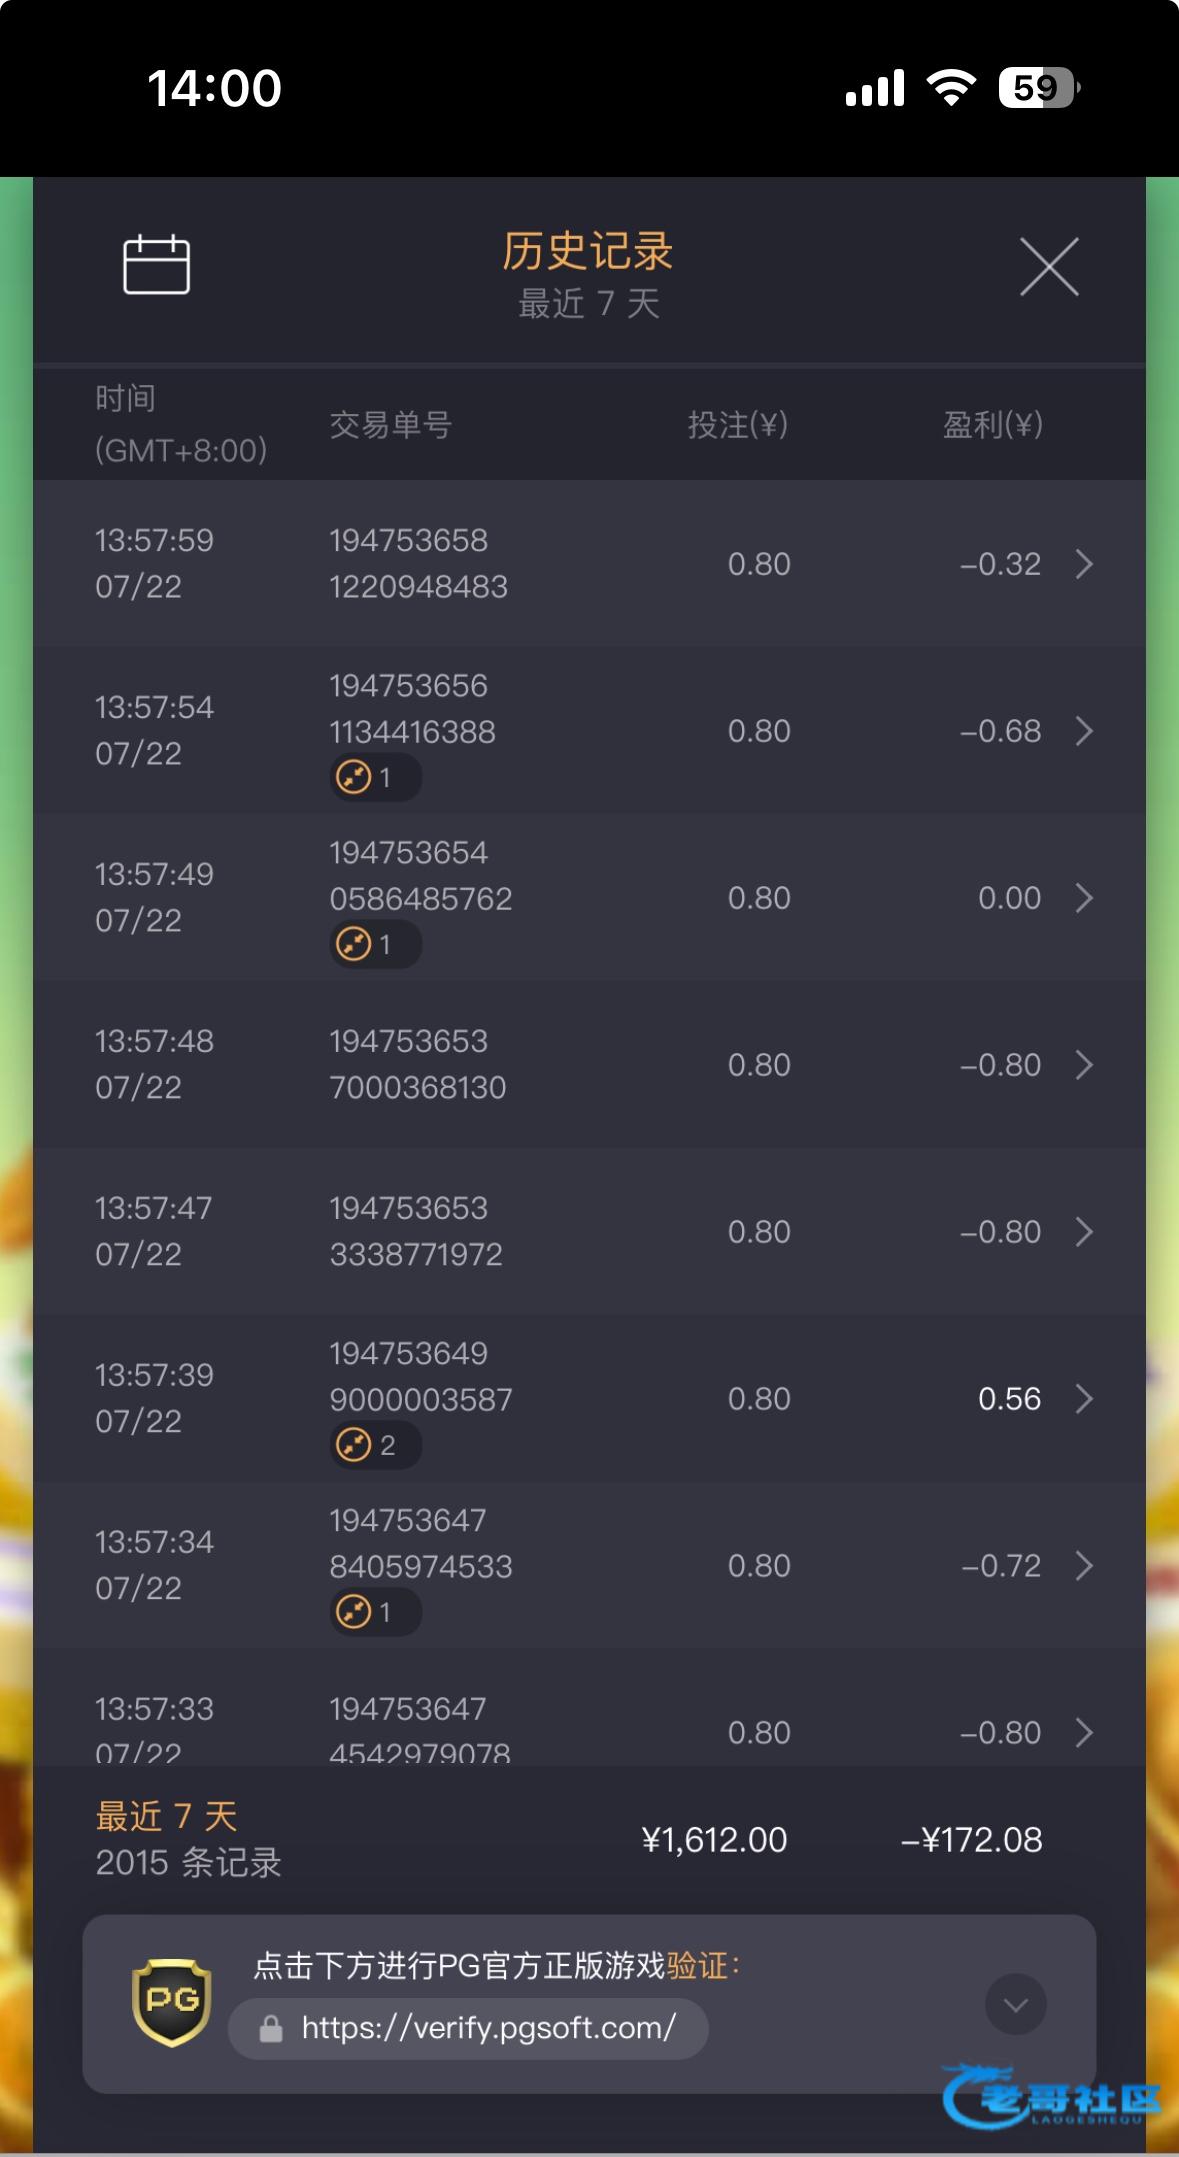Open the 13:57:48 transaction row
The width and height of the screenshot is (1179, 2157).
coord(589,1065)
